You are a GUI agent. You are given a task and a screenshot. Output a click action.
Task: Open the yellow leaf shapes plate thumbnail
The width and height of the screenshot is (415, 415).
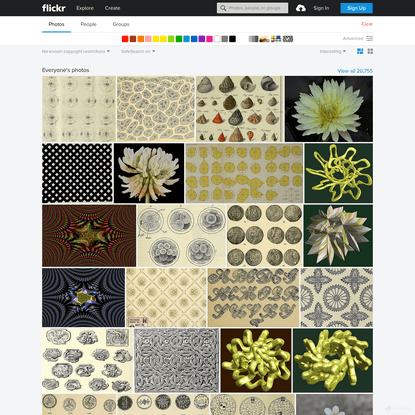[x=244, y=173]
